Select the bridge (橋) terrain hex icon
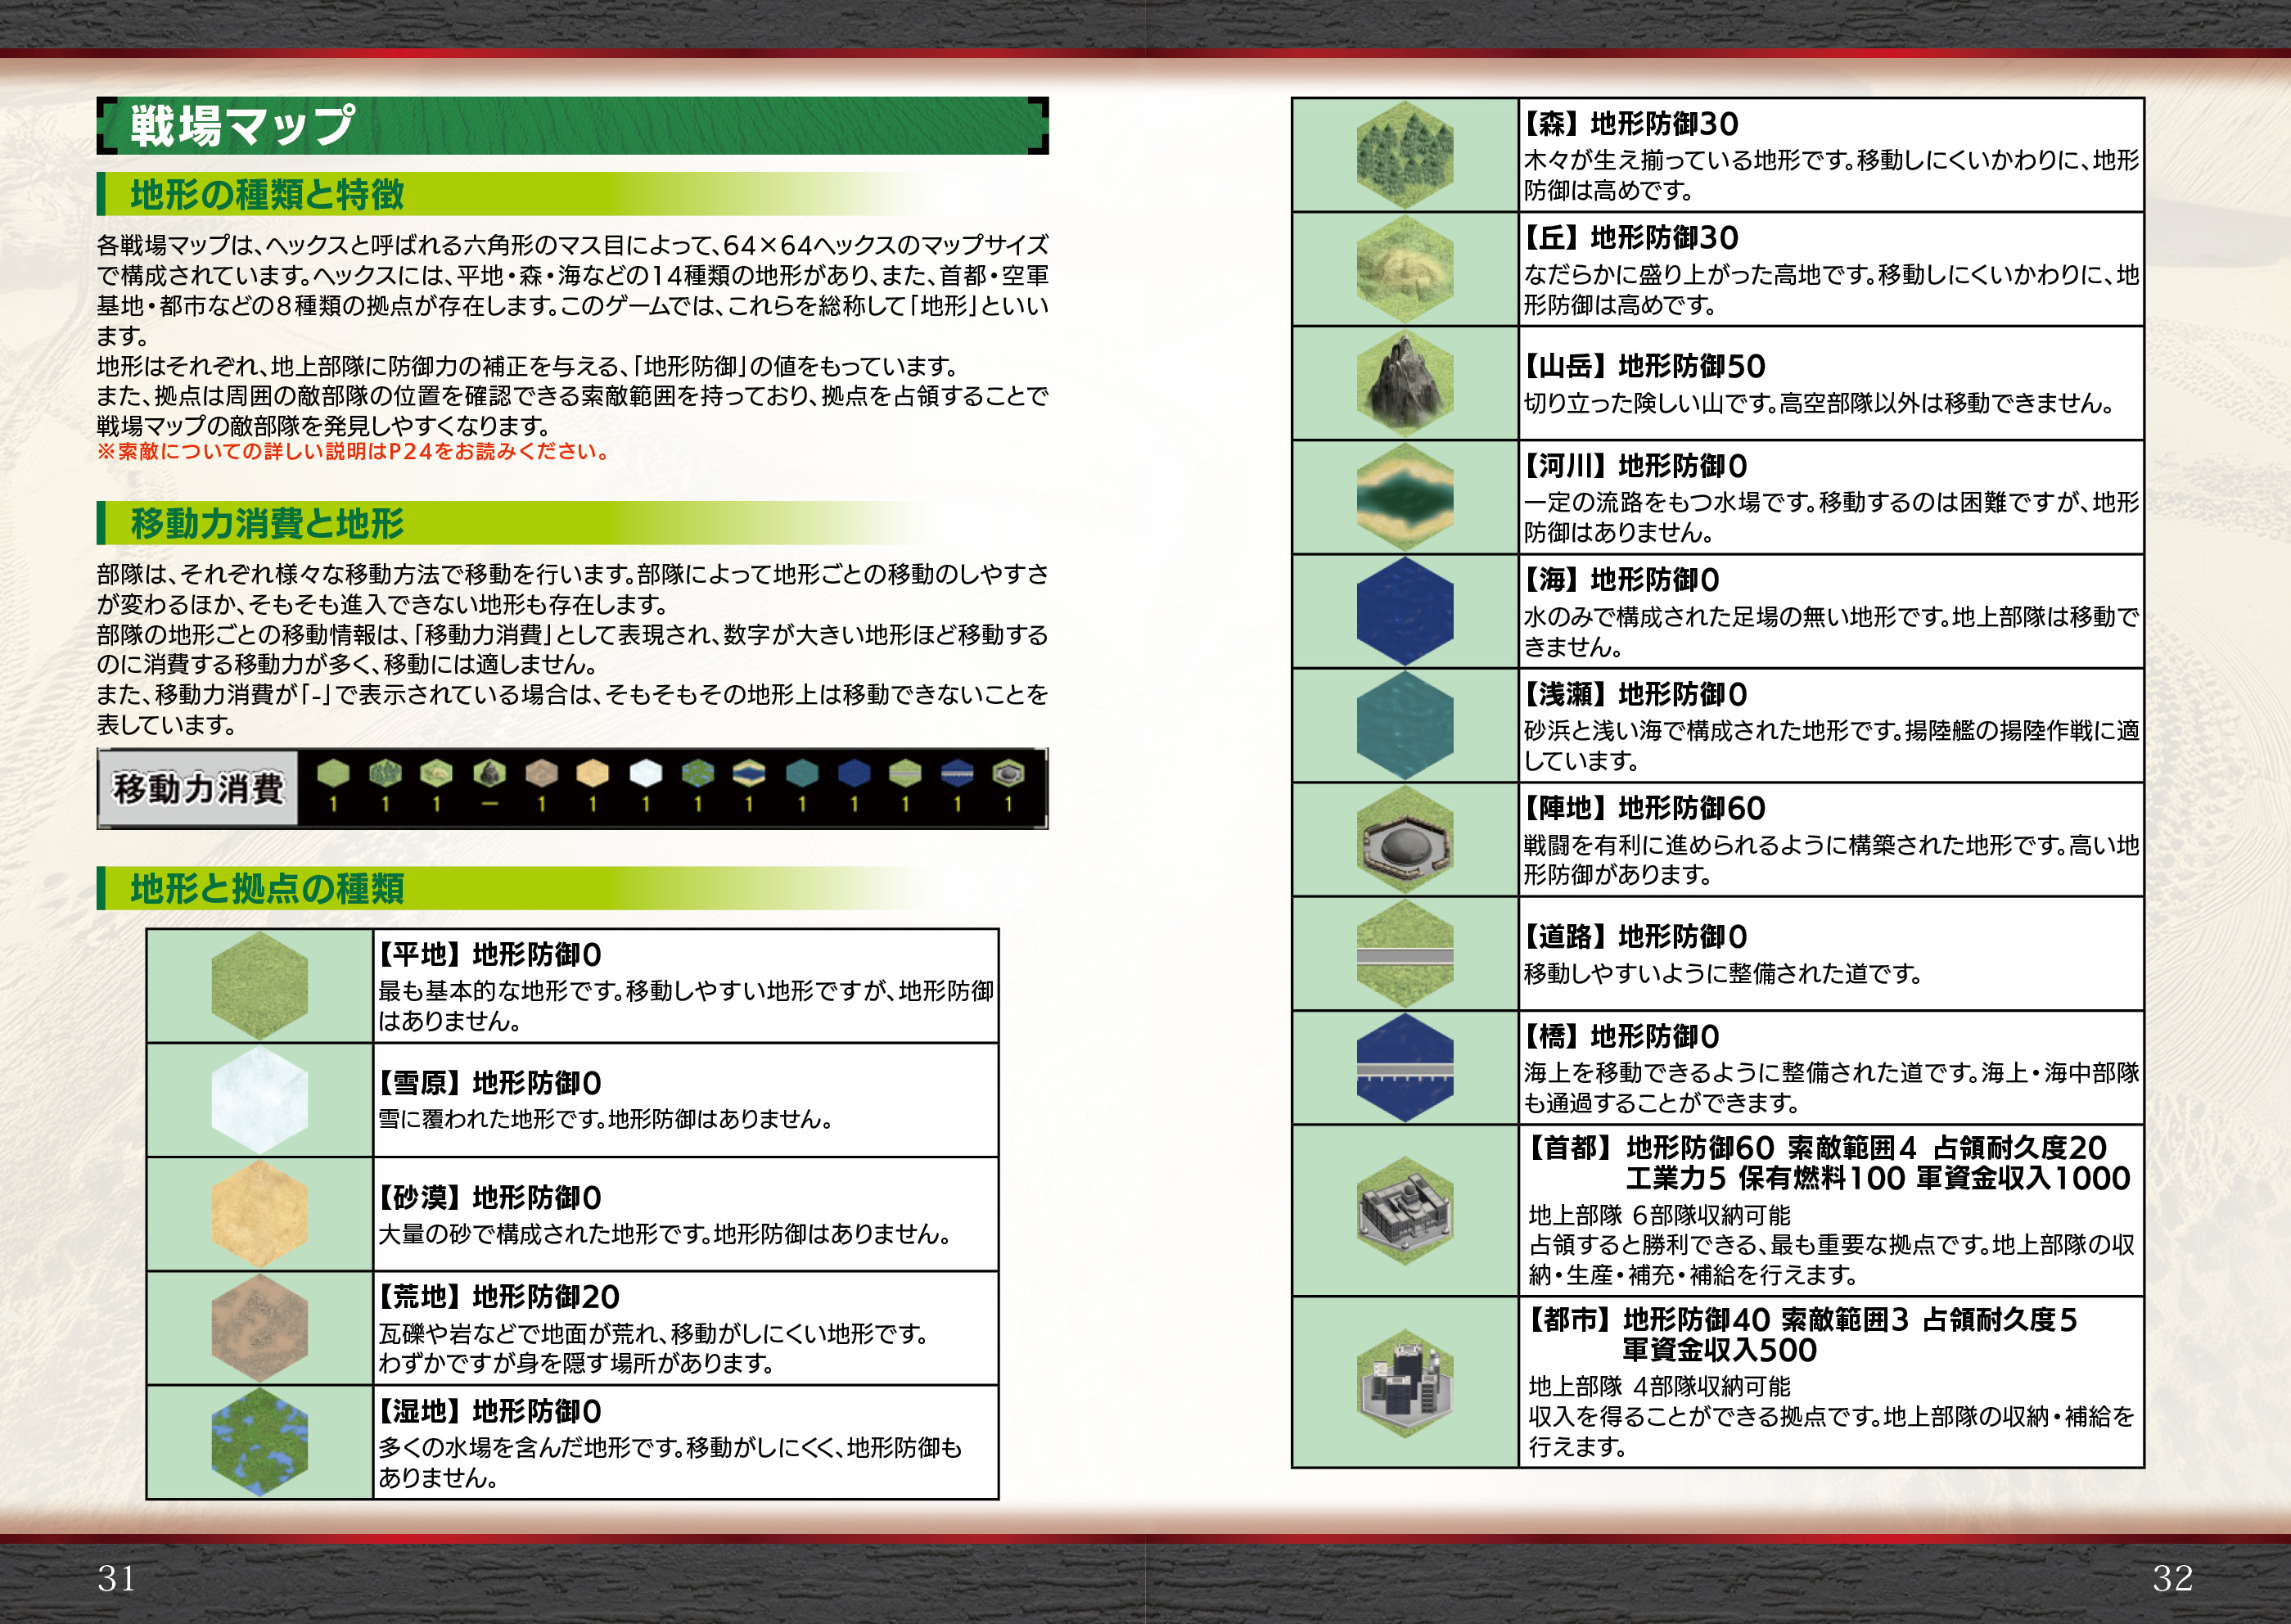Screen dimensions: 2291x1624 tap(1404, 1068)
